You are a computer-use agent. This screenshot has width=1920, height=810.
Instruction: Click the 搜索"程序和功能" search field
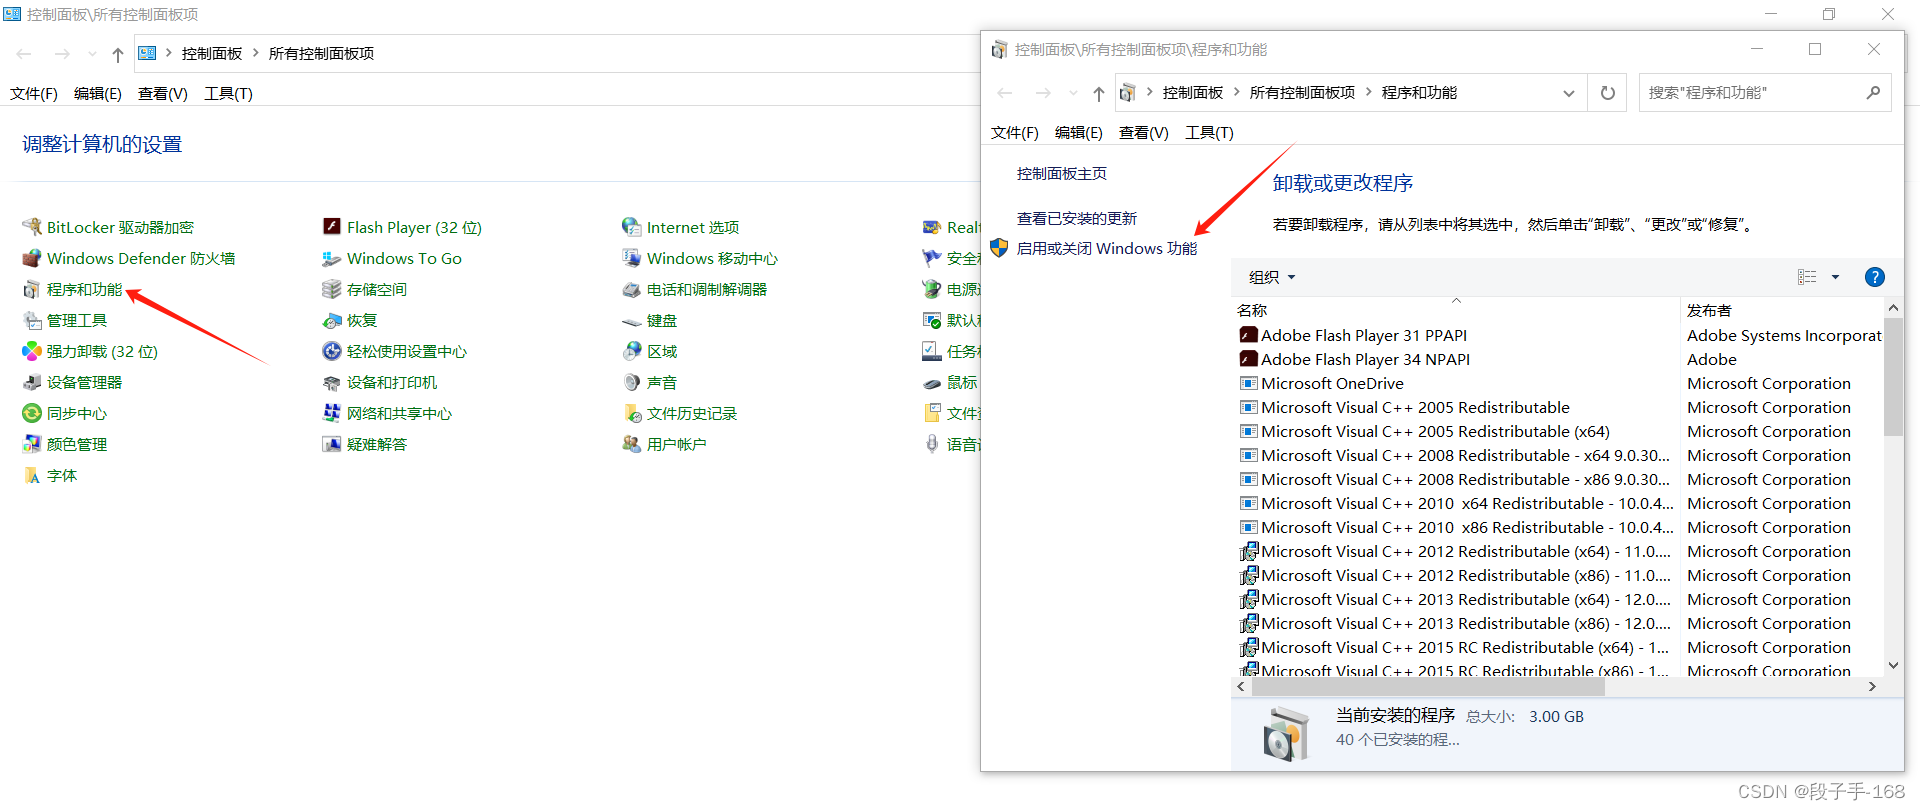click(1752, 93)
